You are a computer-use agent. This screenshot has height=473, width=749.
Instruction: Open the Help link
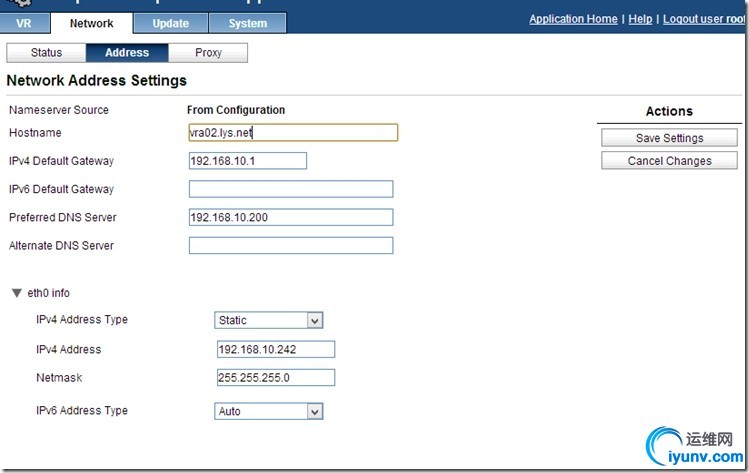pos(640,19)
